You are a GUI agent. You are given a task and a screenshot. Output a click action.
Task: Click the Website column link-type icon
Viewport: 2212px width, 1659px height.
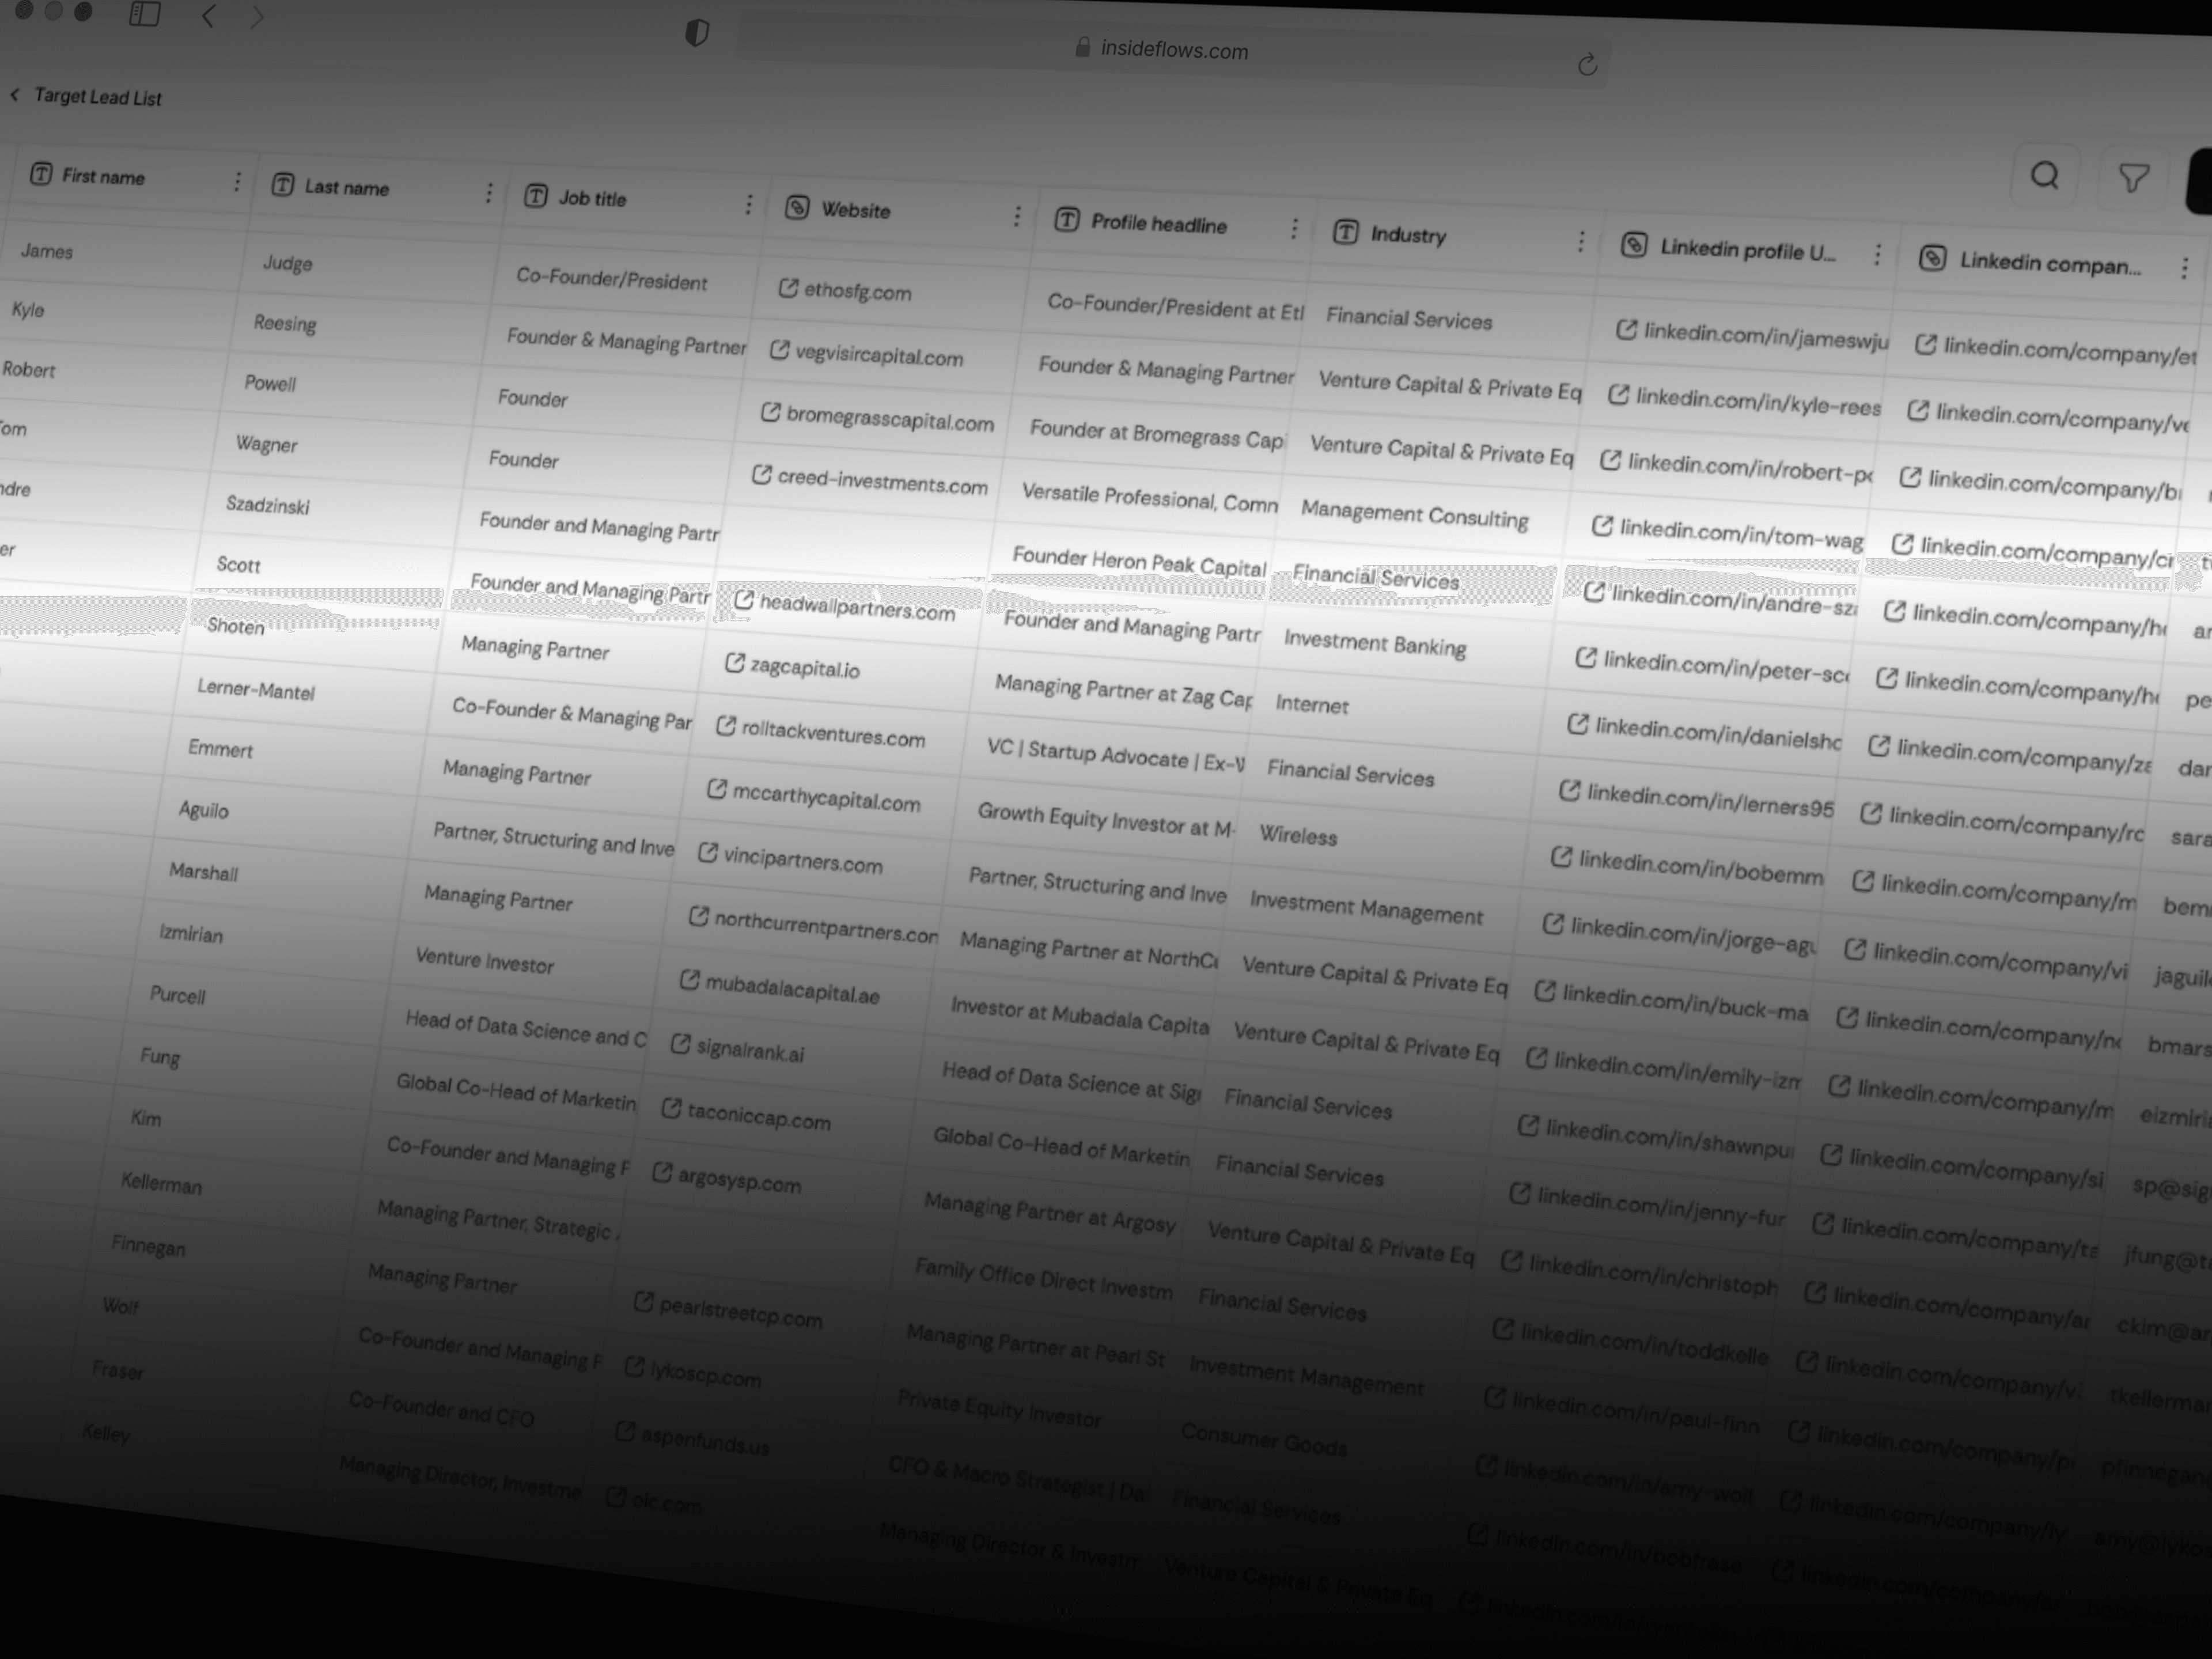tap(797, 207)
